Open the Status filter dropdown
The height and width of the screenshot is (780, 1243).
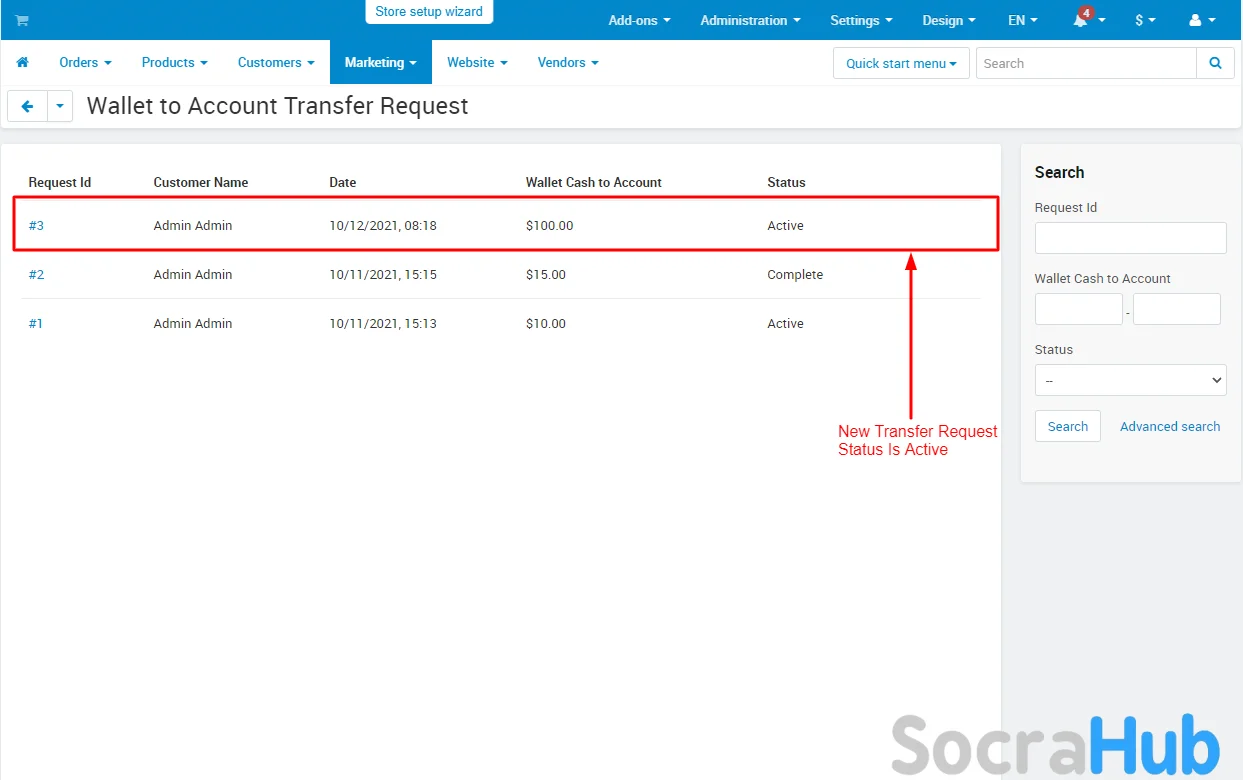(x=1130, y=380)
